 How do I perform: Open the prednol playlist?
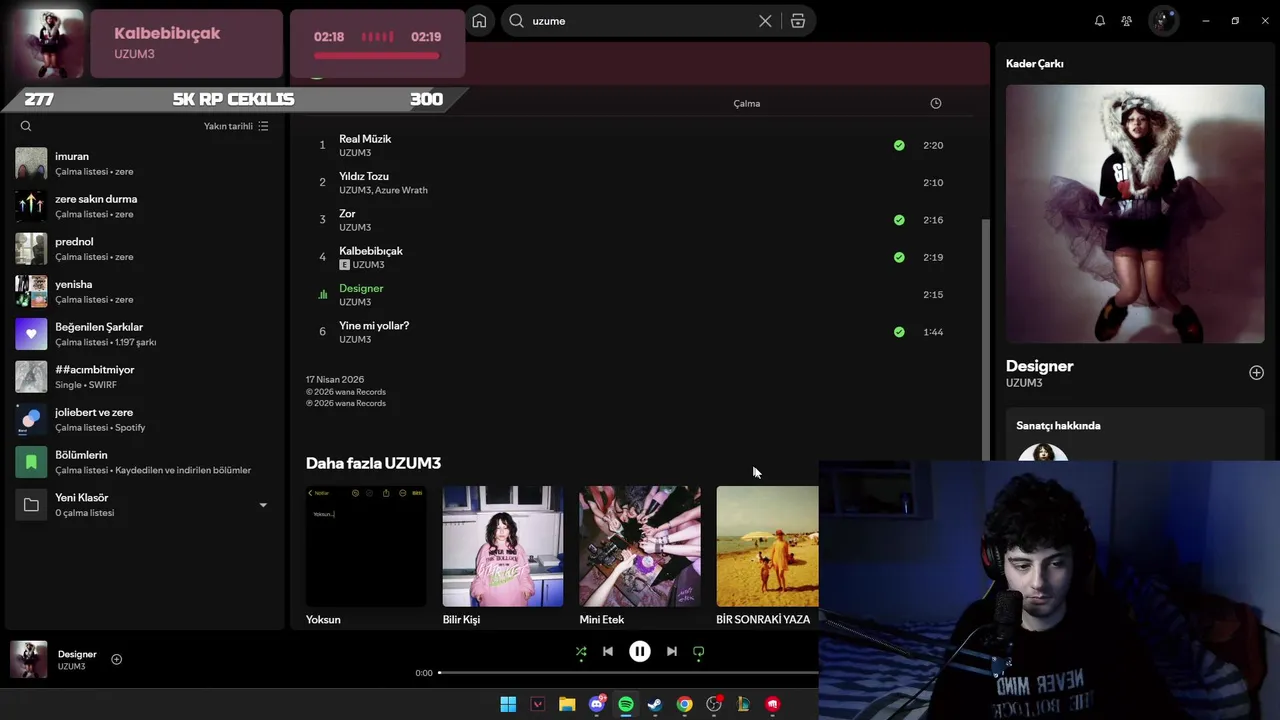click(x=144, y=249)
